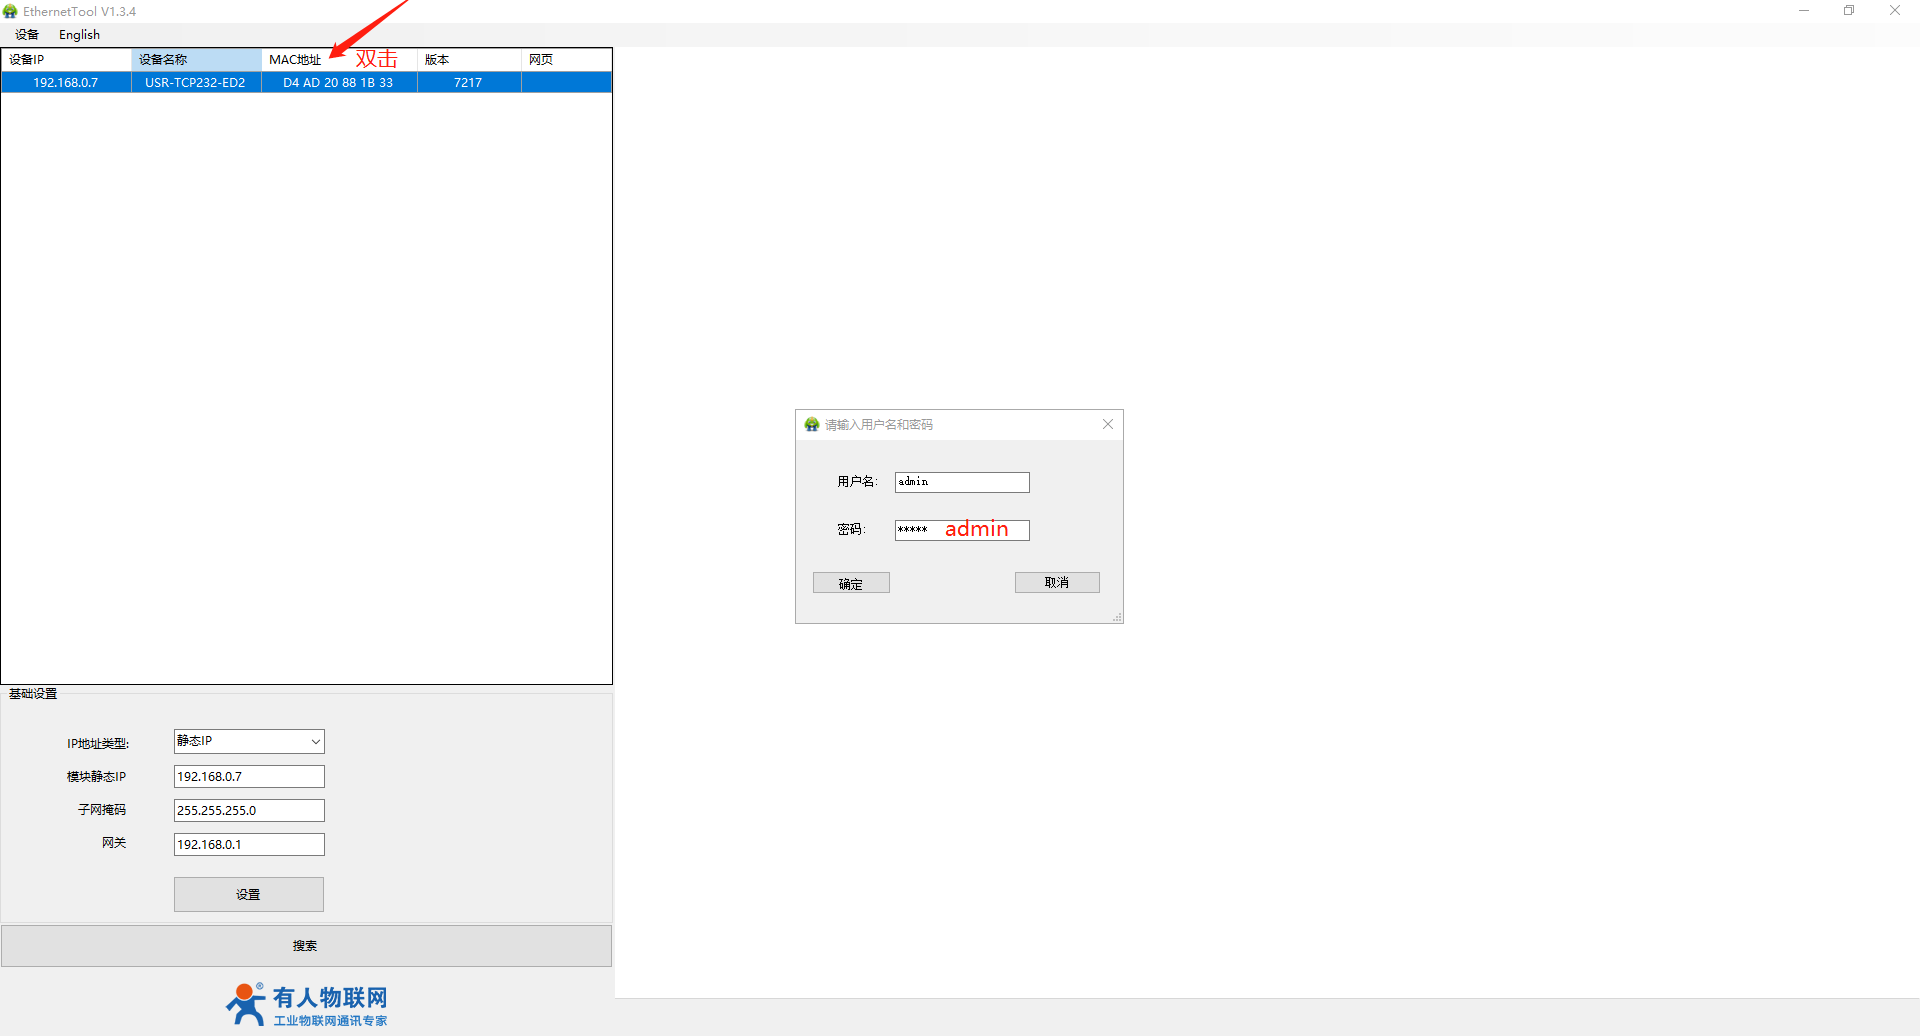Screen dimensions: 1920x1036
Task: Close the username and password dialog
Action: click(1107, 425)
